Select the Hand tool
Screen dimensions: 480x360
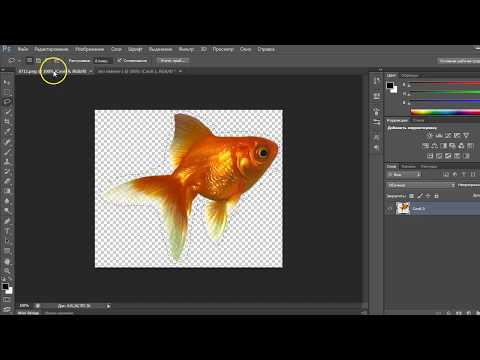tap(7, 262)
